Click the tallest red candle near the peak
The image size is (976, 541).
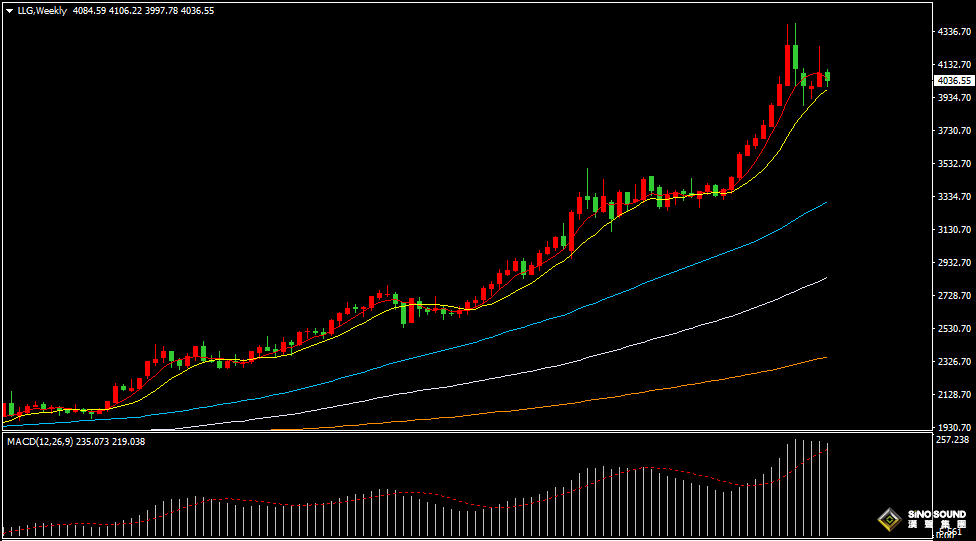[788, 65]
